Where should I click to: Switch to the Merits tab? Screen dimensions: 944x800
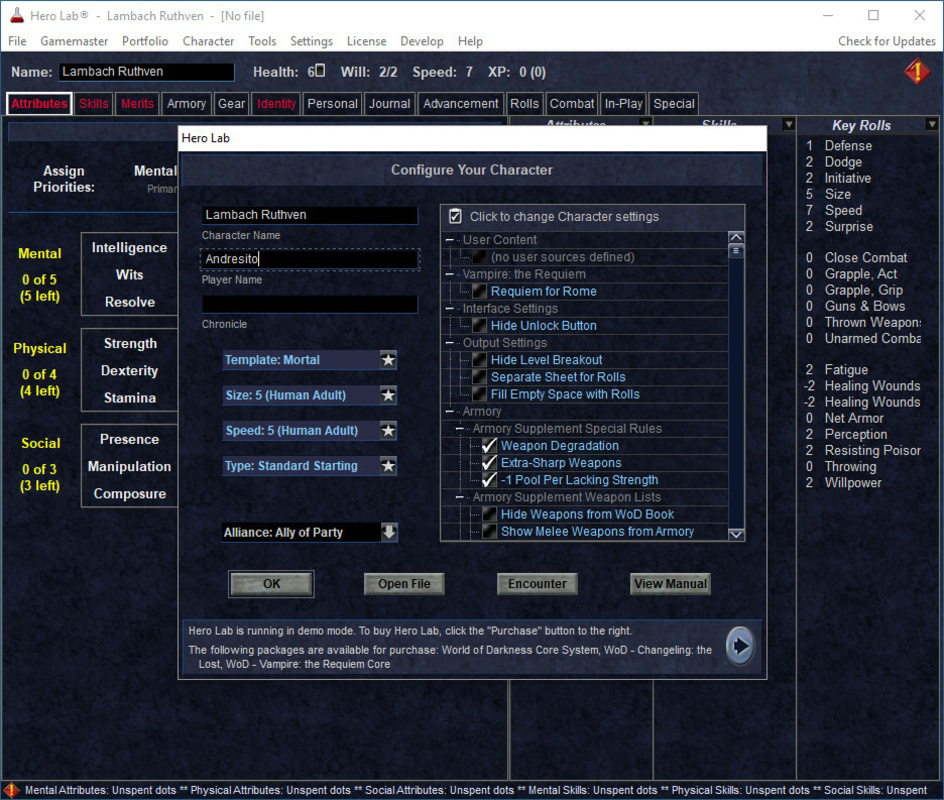(x=137, y=104)
